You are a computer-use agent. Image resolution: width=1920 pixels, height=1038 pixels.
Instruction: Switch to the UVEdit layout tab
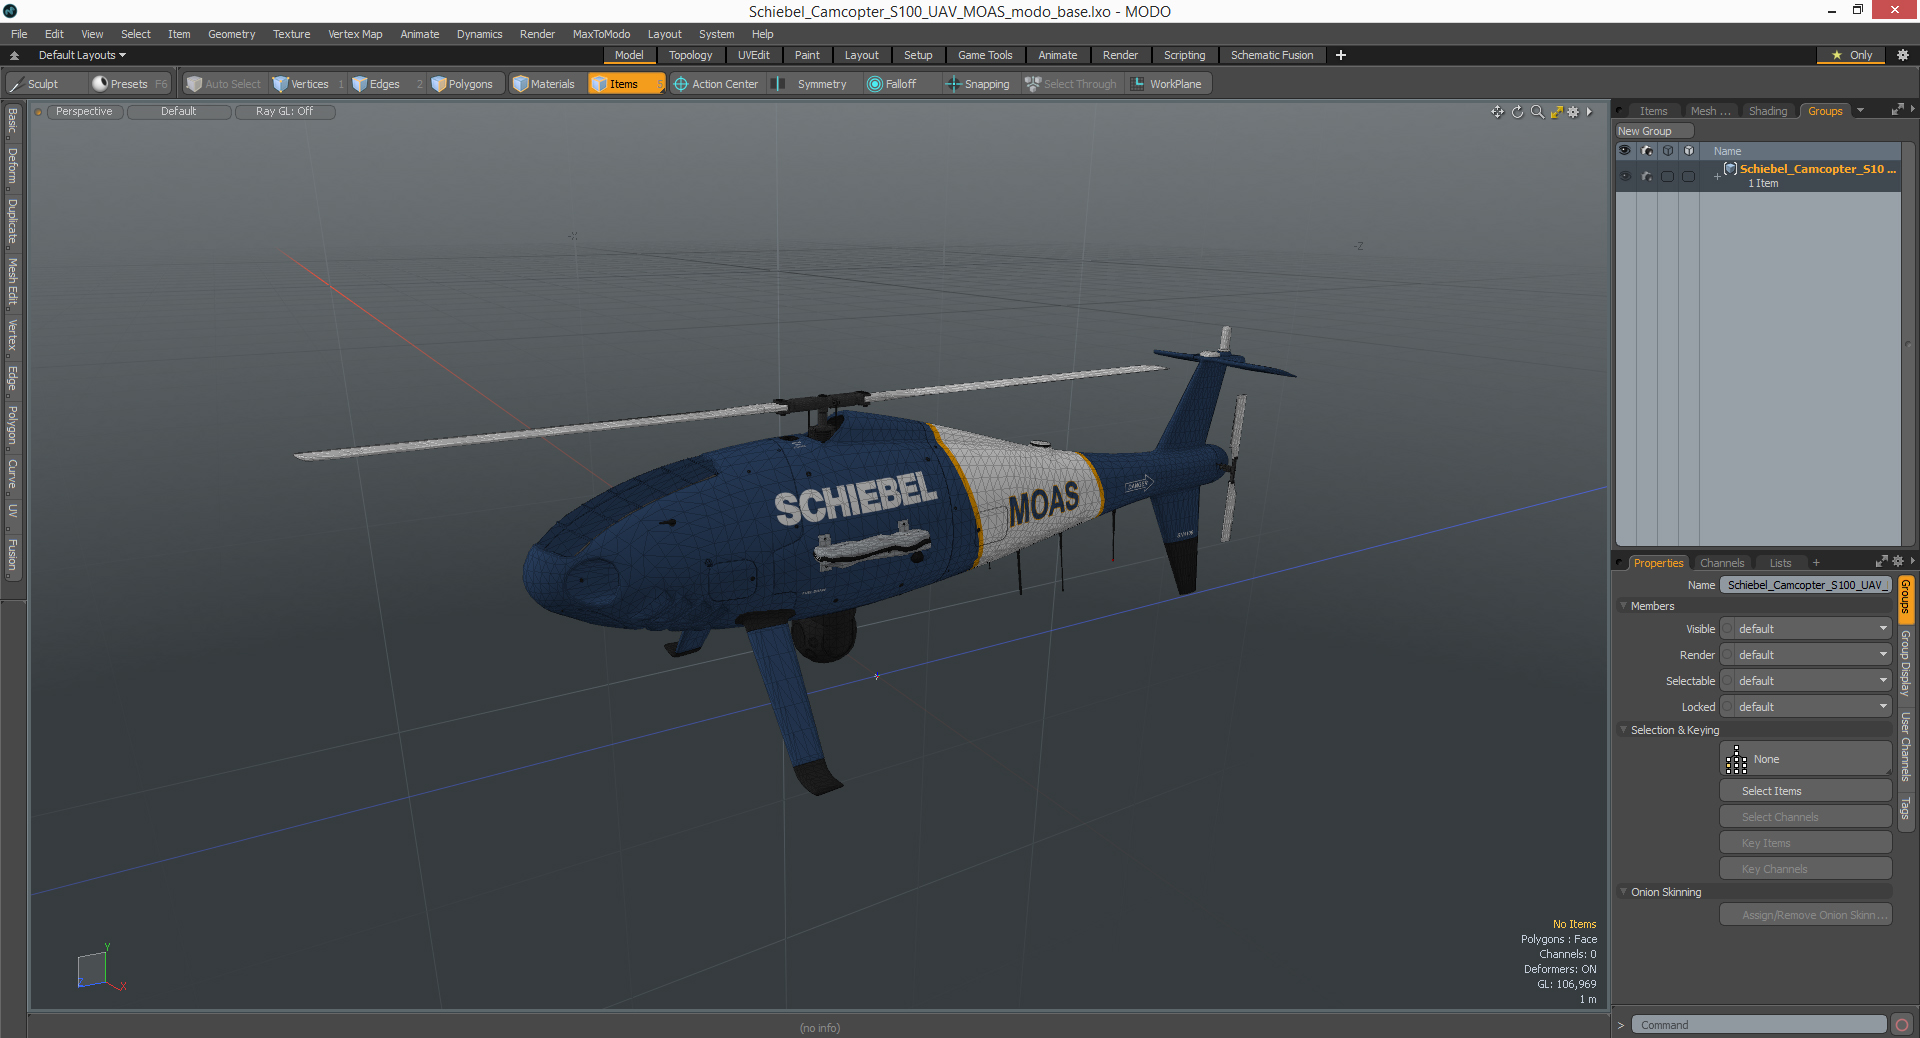coord(753,55)
